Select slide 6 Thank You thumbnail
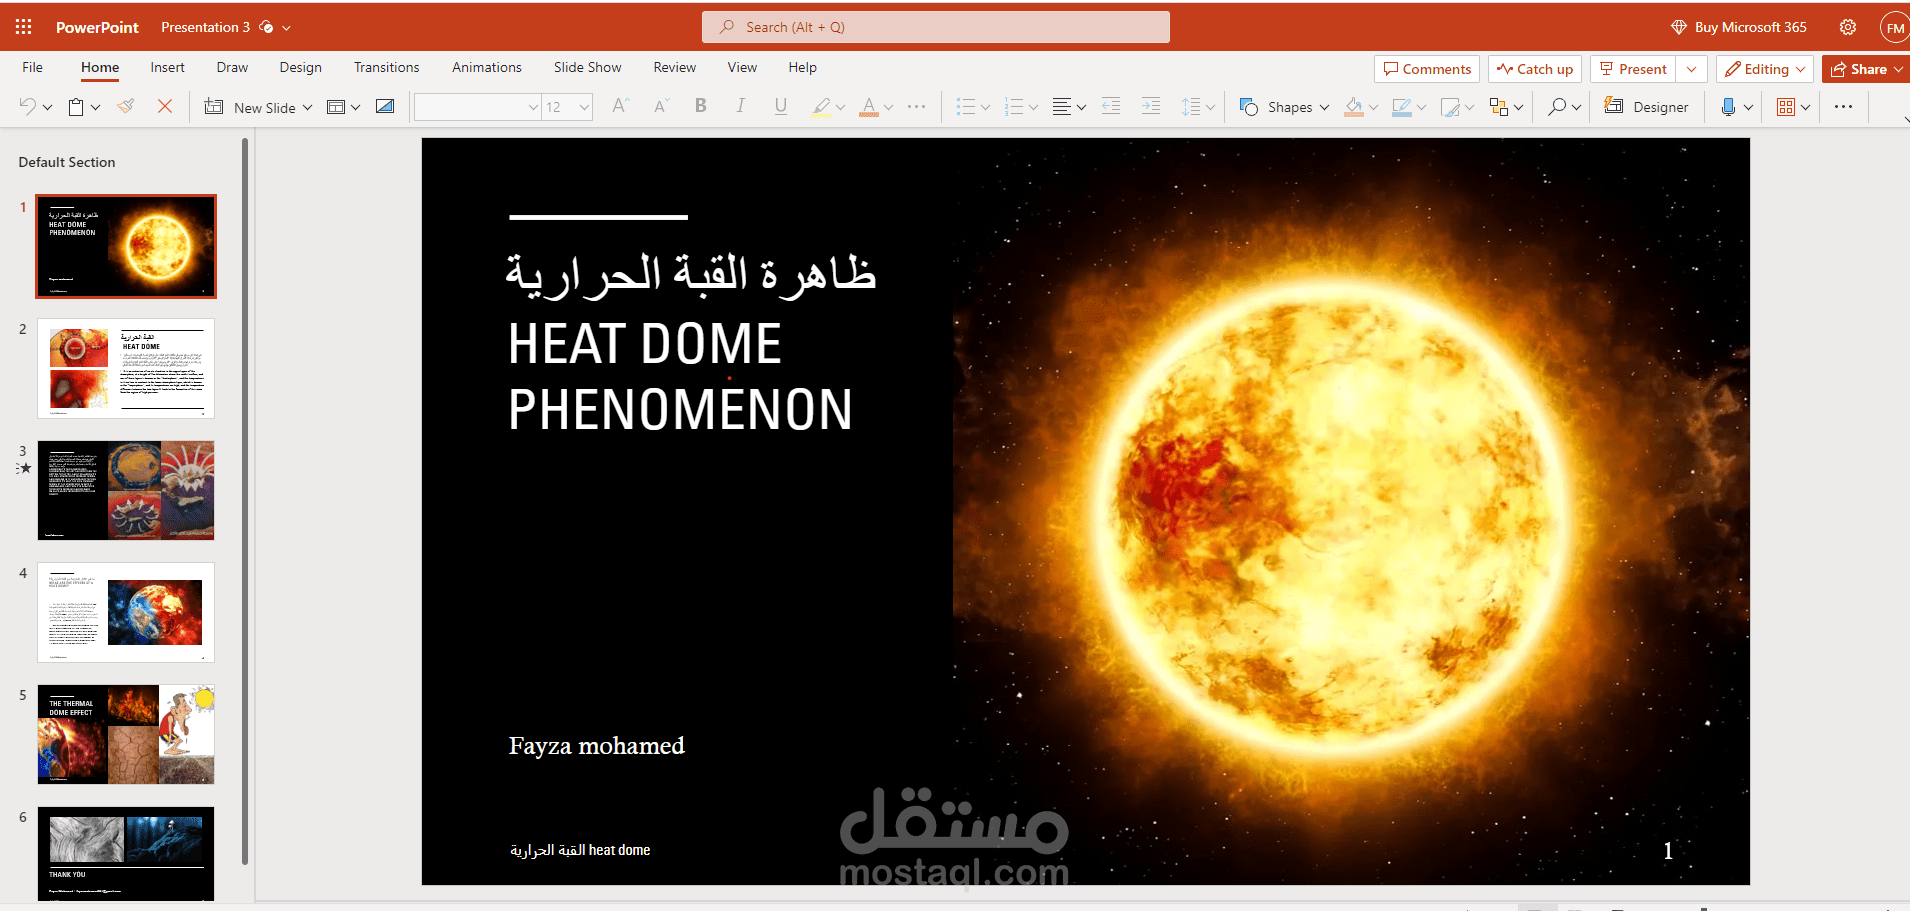The width and height of the screenshot is (1910, 911). (126, 855)
